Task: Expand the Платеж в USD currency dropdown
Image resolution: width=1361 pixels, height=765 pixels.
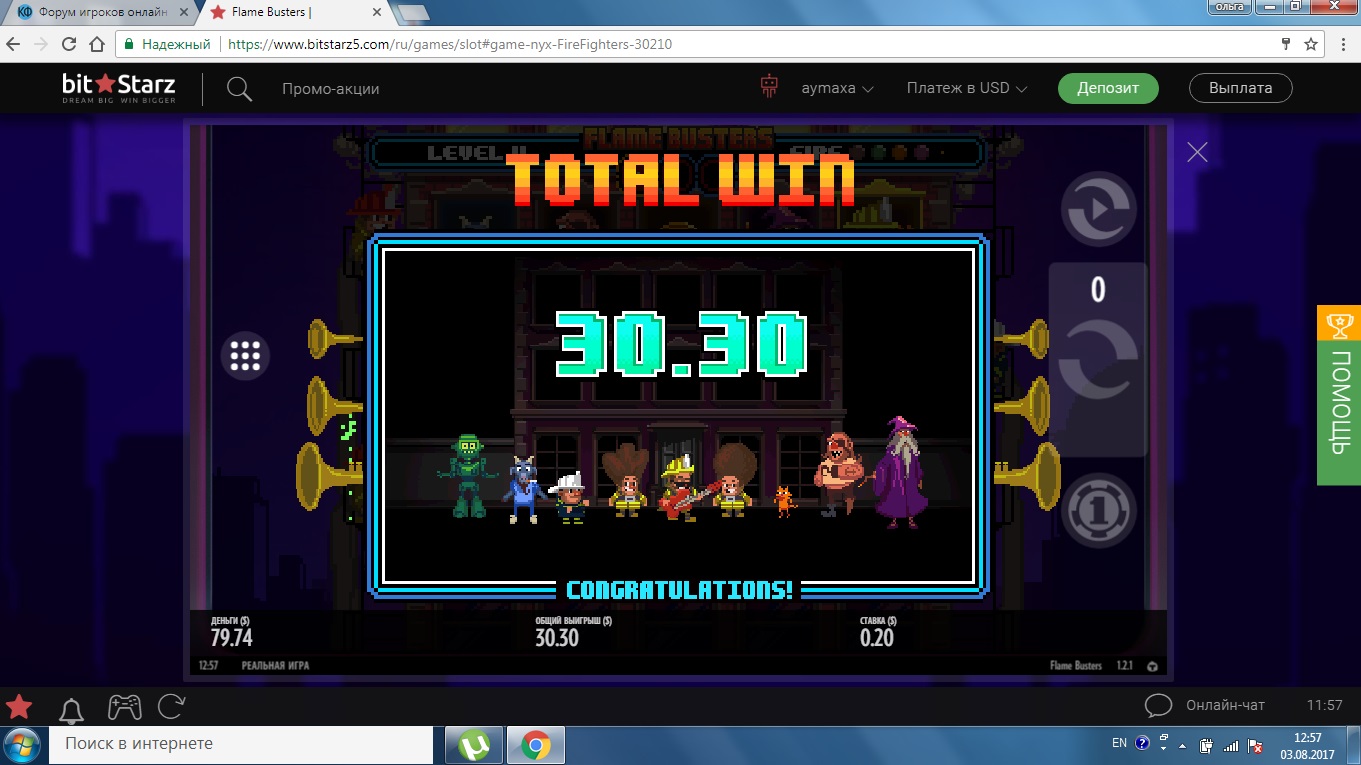Action: pos(967,88)
